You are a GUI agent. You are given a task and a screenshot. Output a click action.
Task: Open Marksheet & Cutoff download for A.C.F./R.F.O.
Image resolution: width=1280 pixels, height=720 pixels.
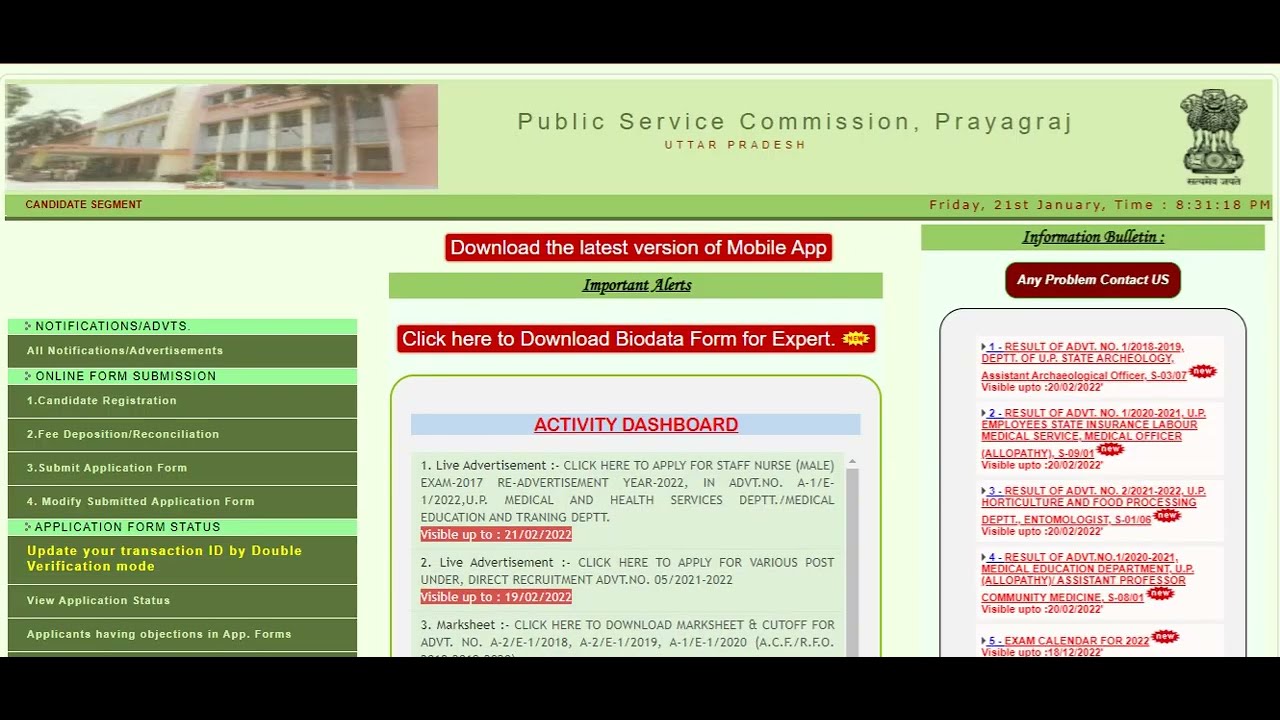tap(627, 638)
